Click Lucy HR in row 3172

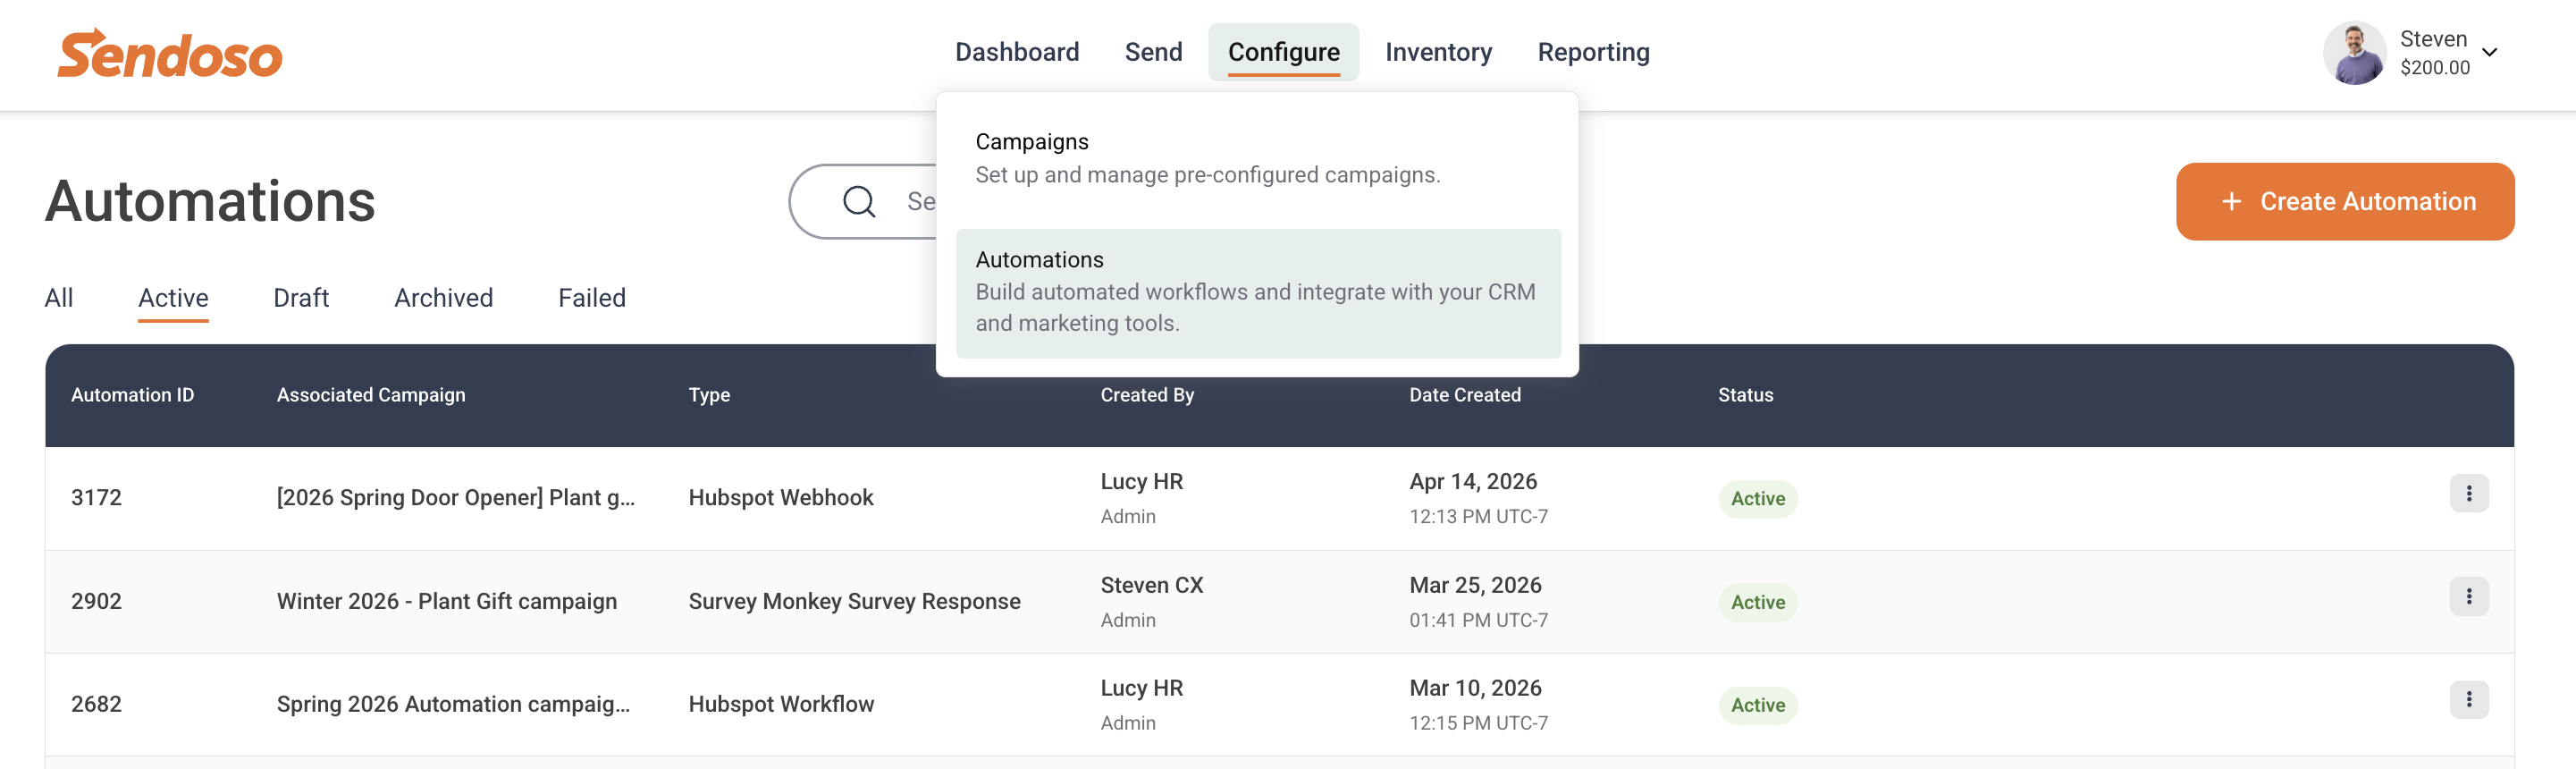coord(1141,481)
